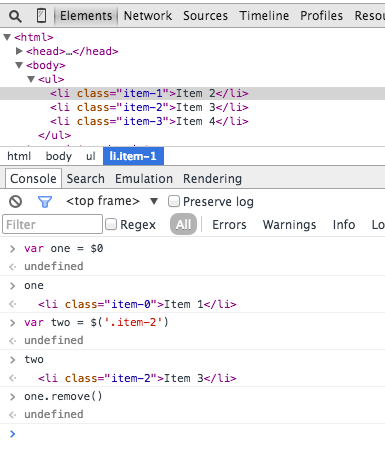Collapse the body element node
Image resolution: width=385 pixels, height=458 pixels.
[19, 65]
